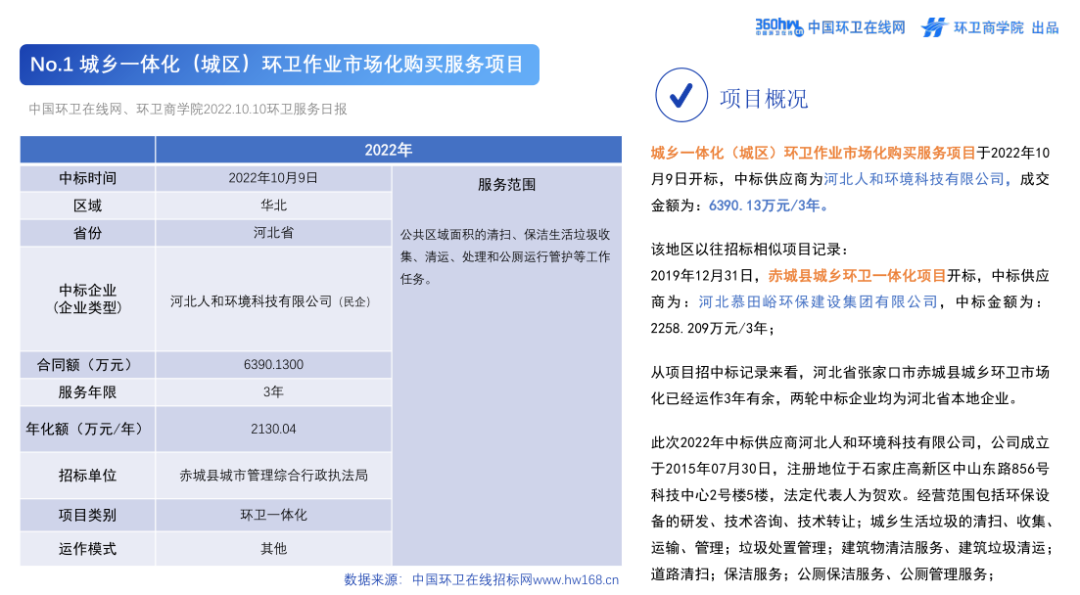The image size is (1080, 595).
Task: Click the 中标时间 row label
Action: [x=87, y=178]
